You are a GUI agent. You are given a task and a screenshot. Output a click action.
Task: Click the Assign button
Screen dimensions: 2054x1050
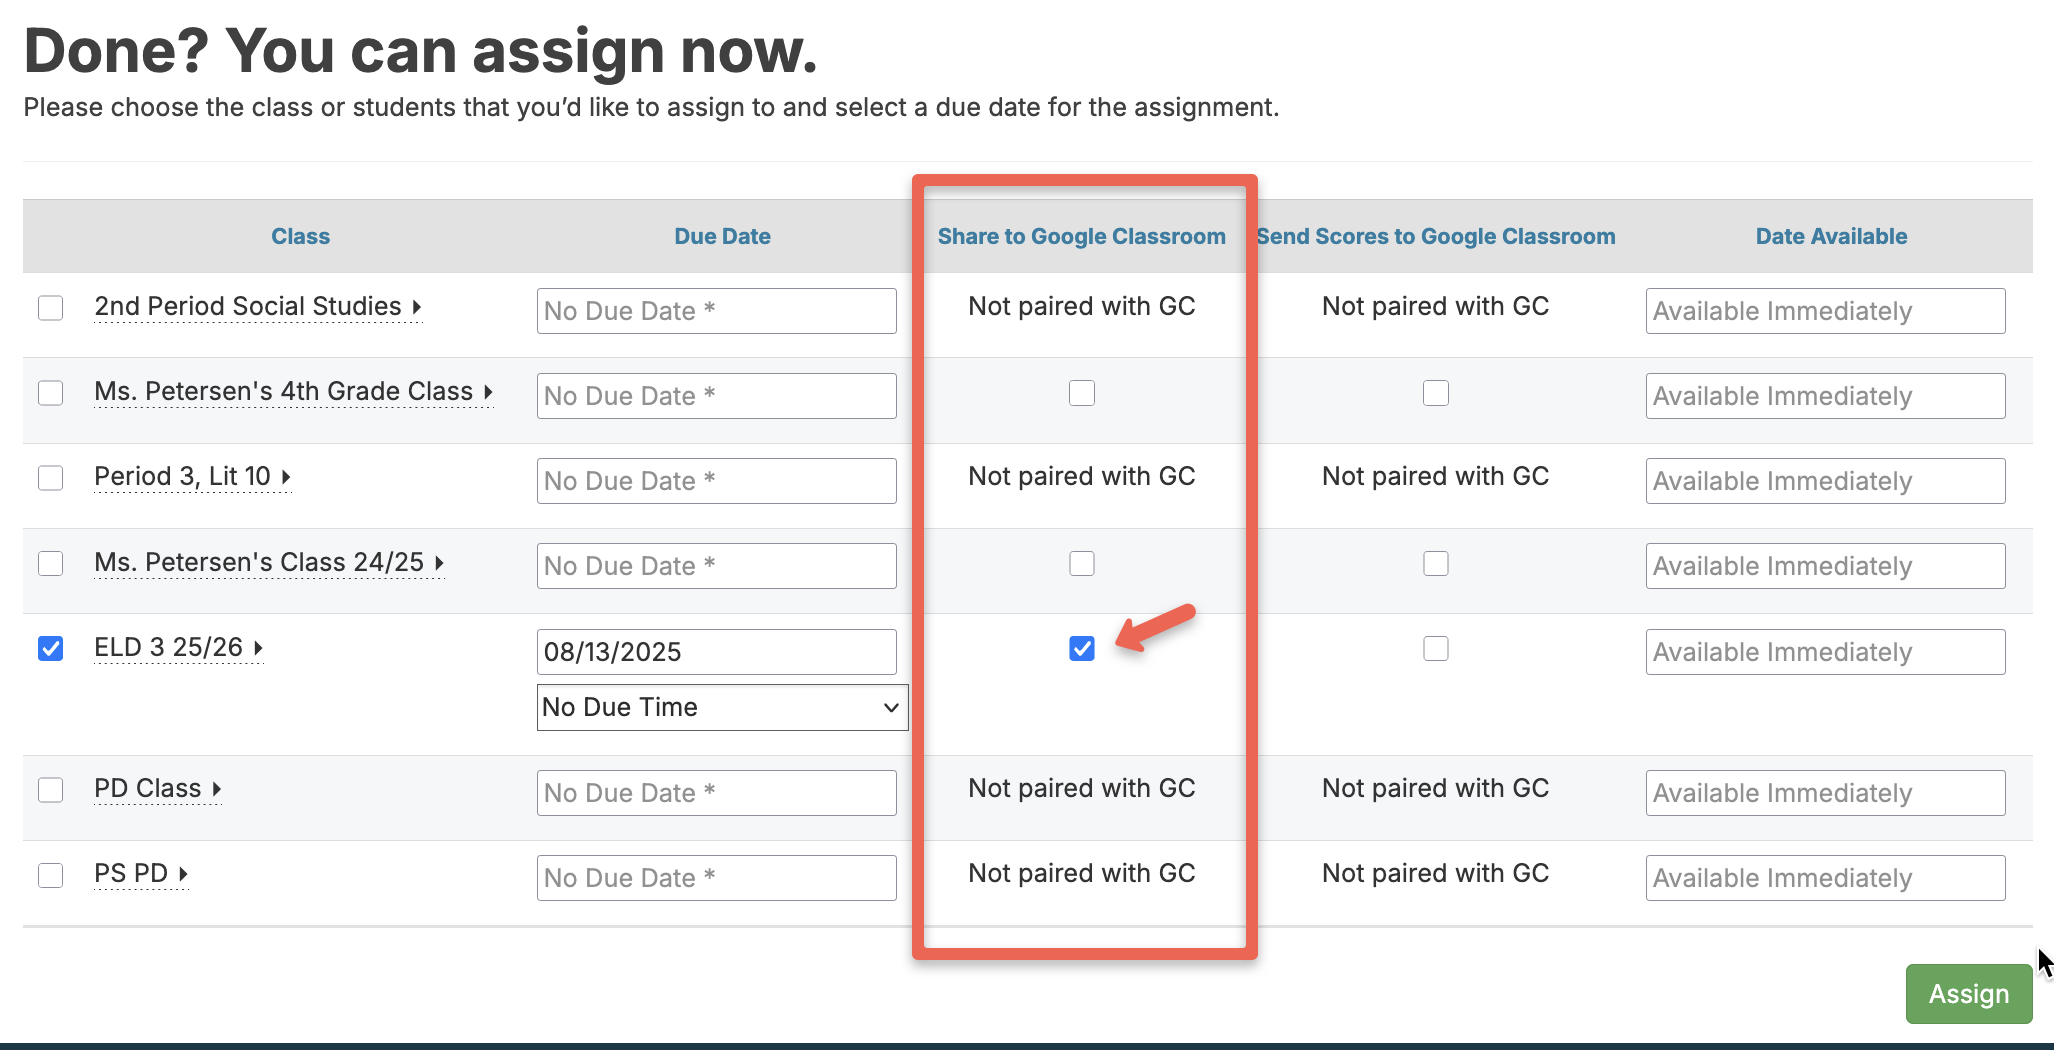(1967, 993)
